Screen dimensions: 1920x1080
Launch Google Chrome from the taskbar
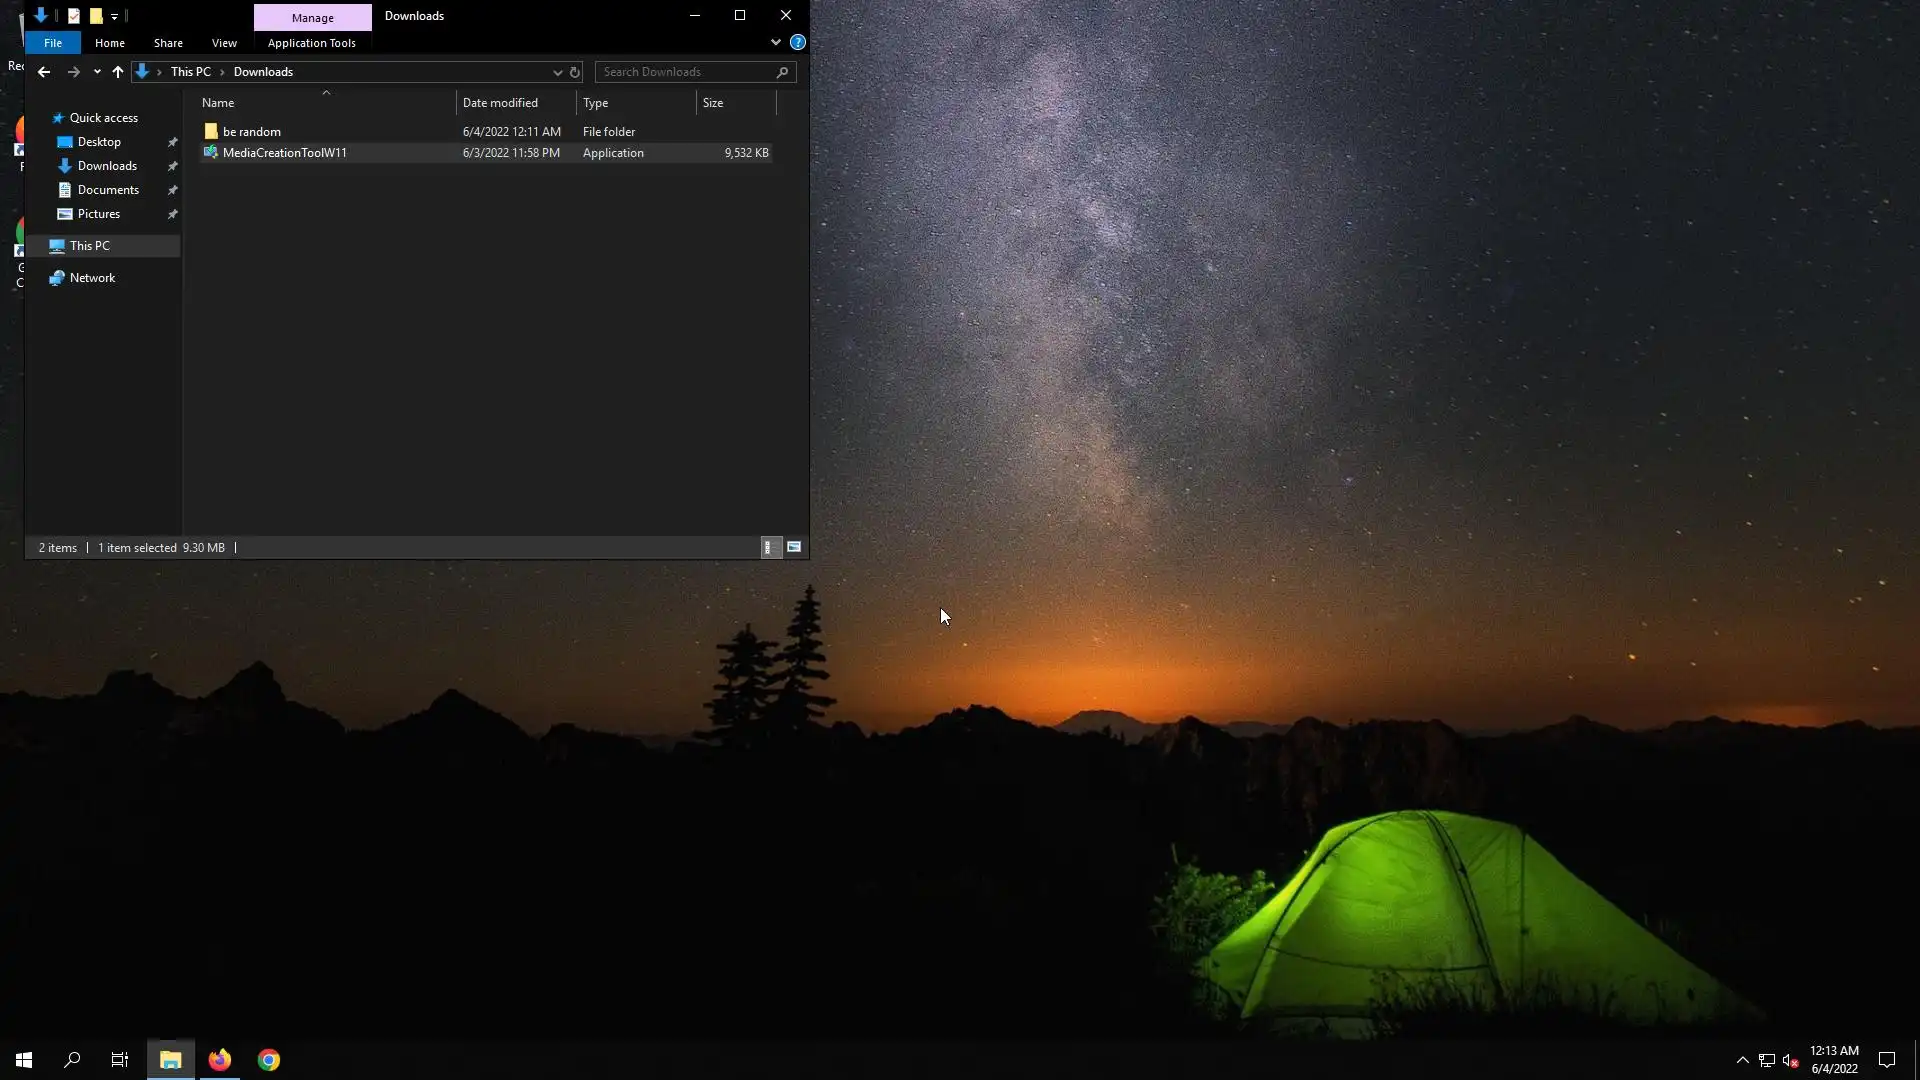(x=269, y=1060)
